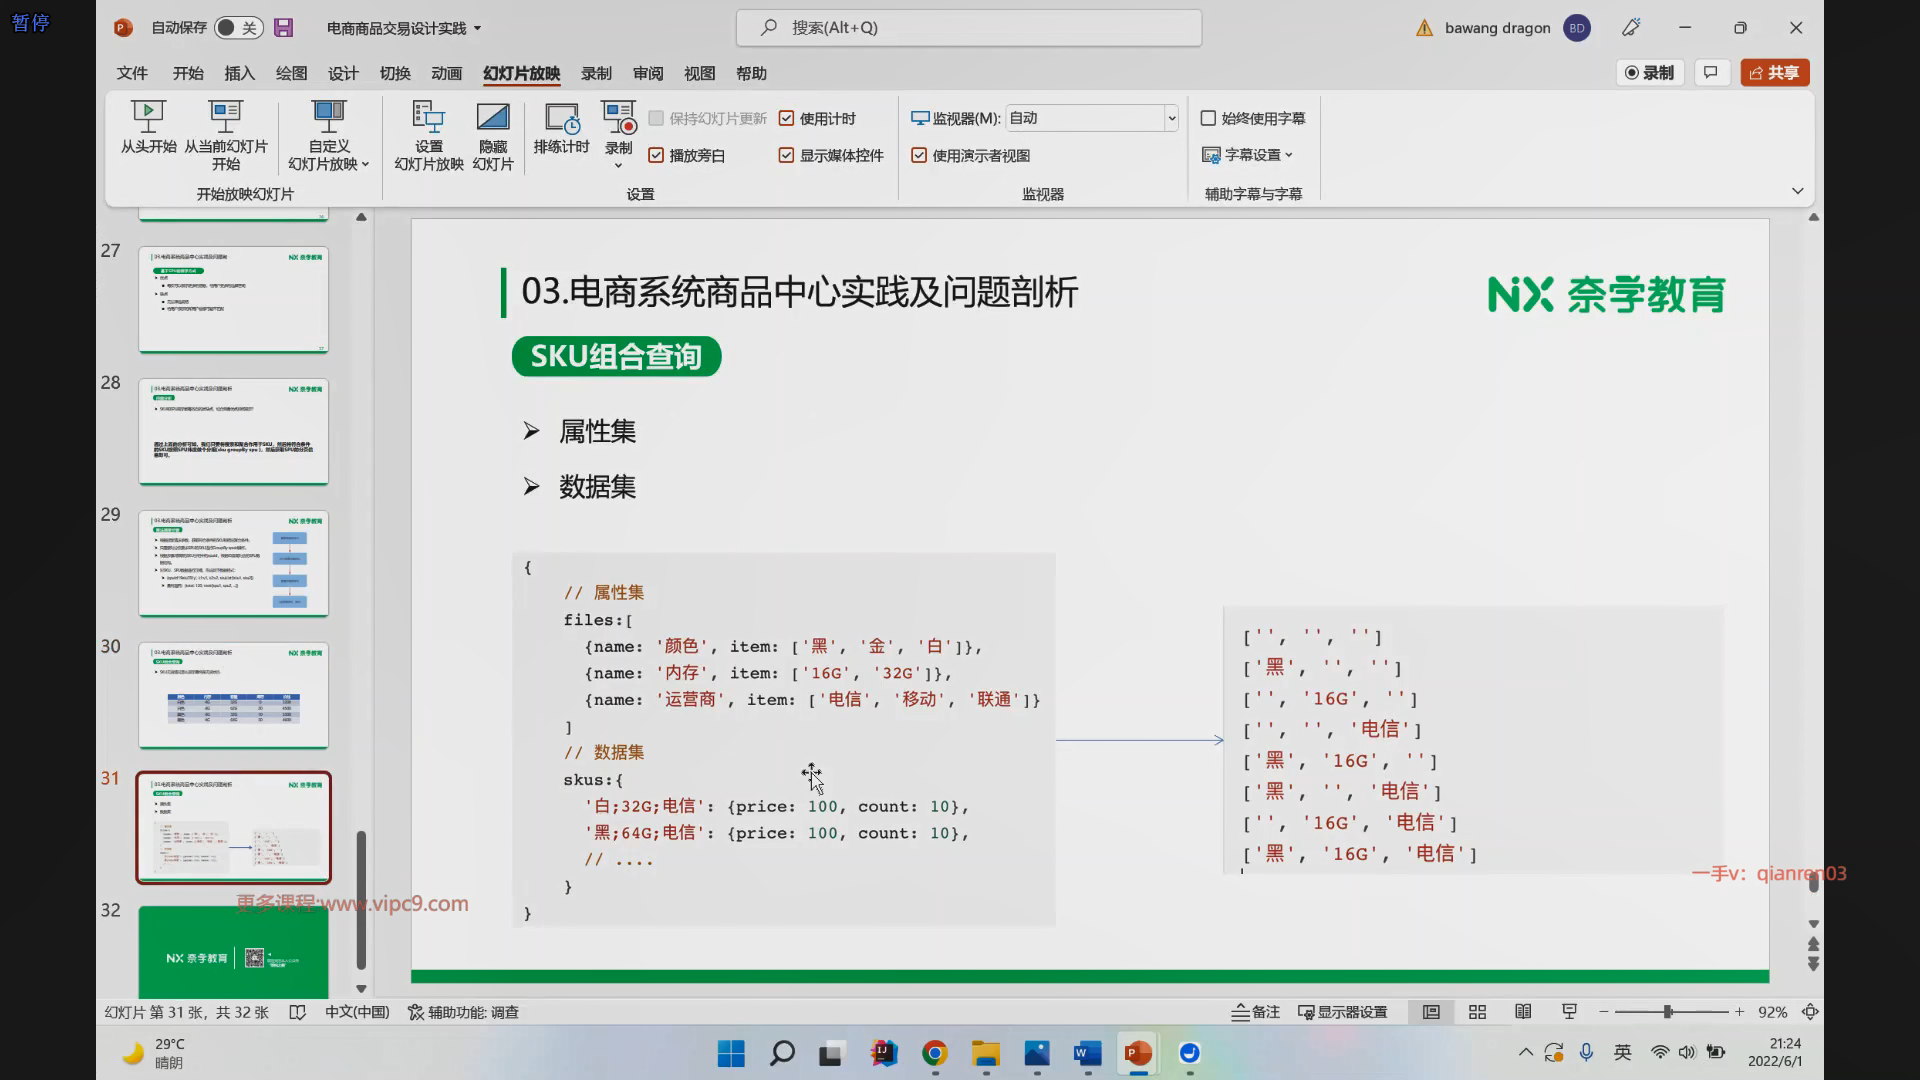Click the zoom slider handle

pyautogui.click(x=1667, y=1012)
